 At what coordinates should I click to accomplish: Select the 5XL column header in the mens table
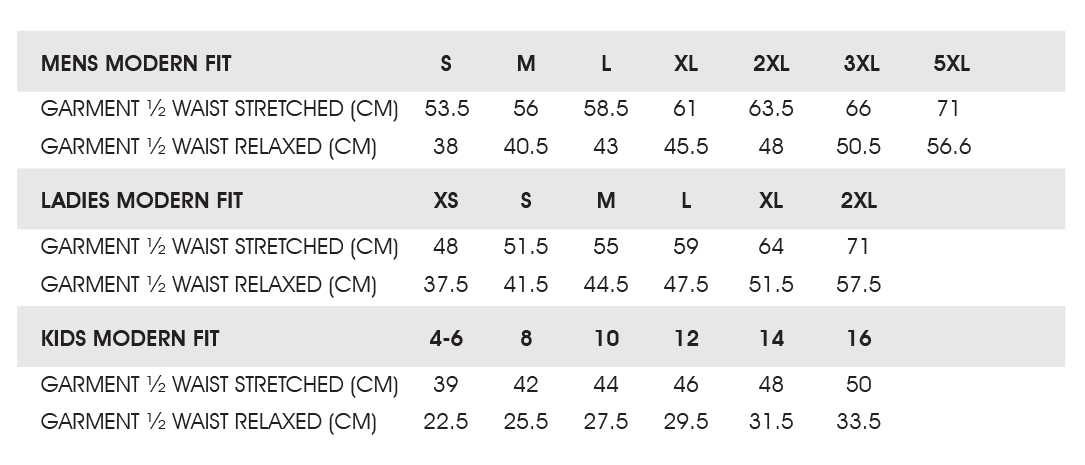point(951,64)
